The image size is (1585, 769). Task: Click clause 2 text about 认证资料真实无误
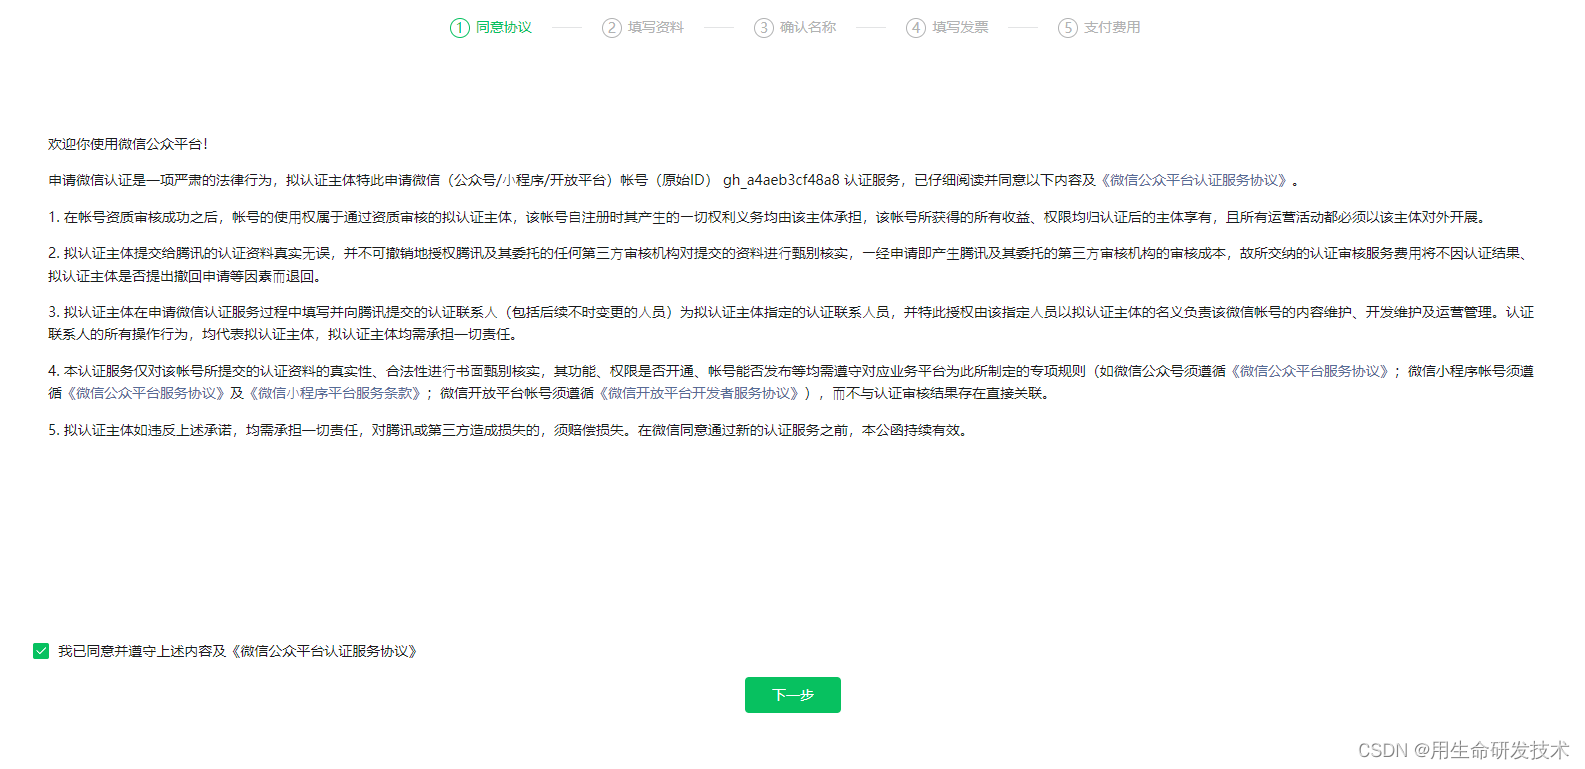[x=790, y=265]
